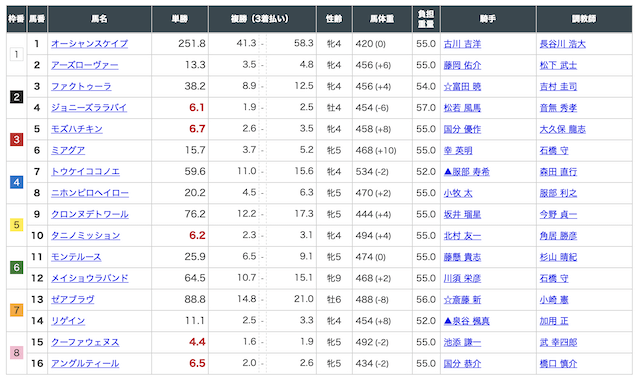Open trainer 橋口 慎介
Image resolution: width=640 pixels, height=381 pixels.
pyautogui.click(x=558, y=363)
